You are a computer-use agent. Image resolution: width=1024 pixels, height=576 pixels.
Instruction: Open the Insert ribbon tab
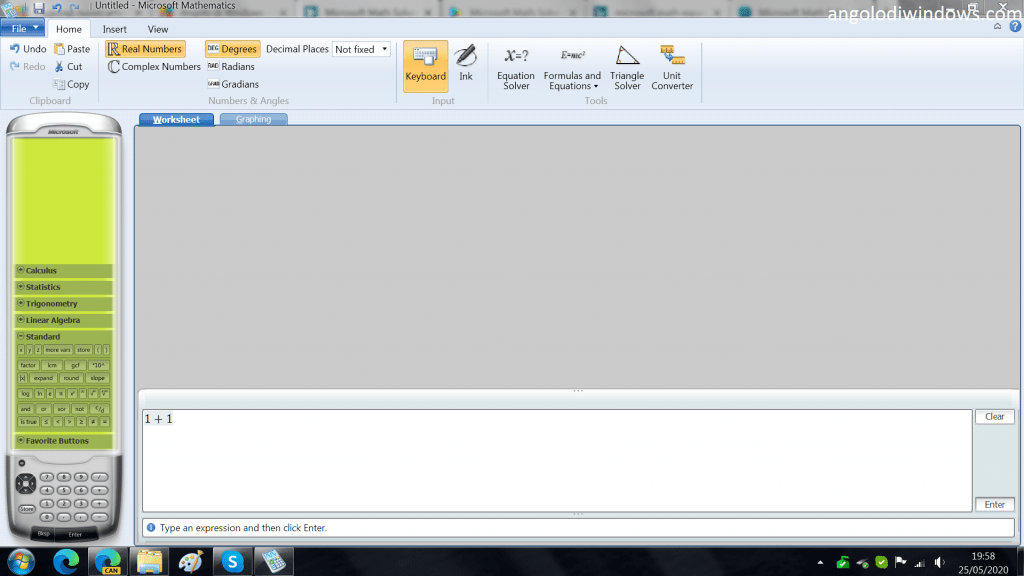coord(114,29)
